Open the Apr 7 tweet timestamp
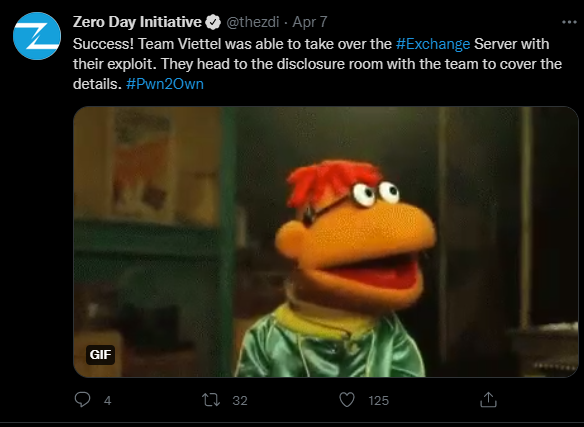Image resolution: width=584 pixels, height=427 pixels. tap(310, 22)
